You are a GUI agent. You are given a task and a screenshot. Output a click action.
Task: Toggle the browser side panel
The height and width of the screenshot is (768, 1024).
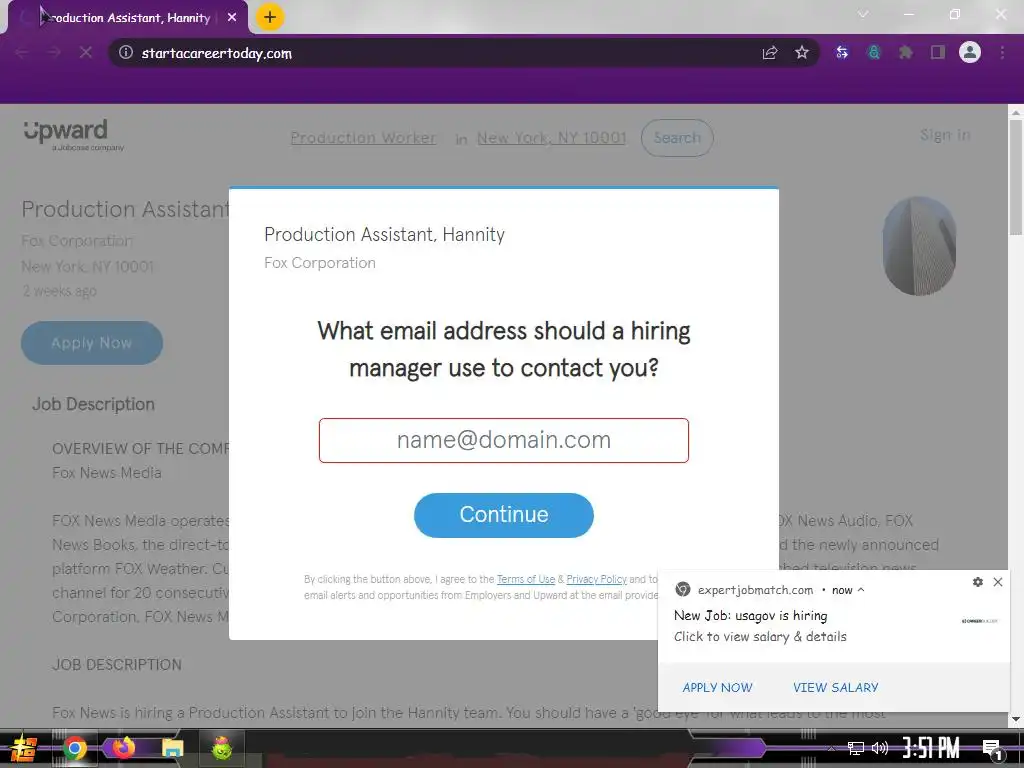click(x=938, y=53)
